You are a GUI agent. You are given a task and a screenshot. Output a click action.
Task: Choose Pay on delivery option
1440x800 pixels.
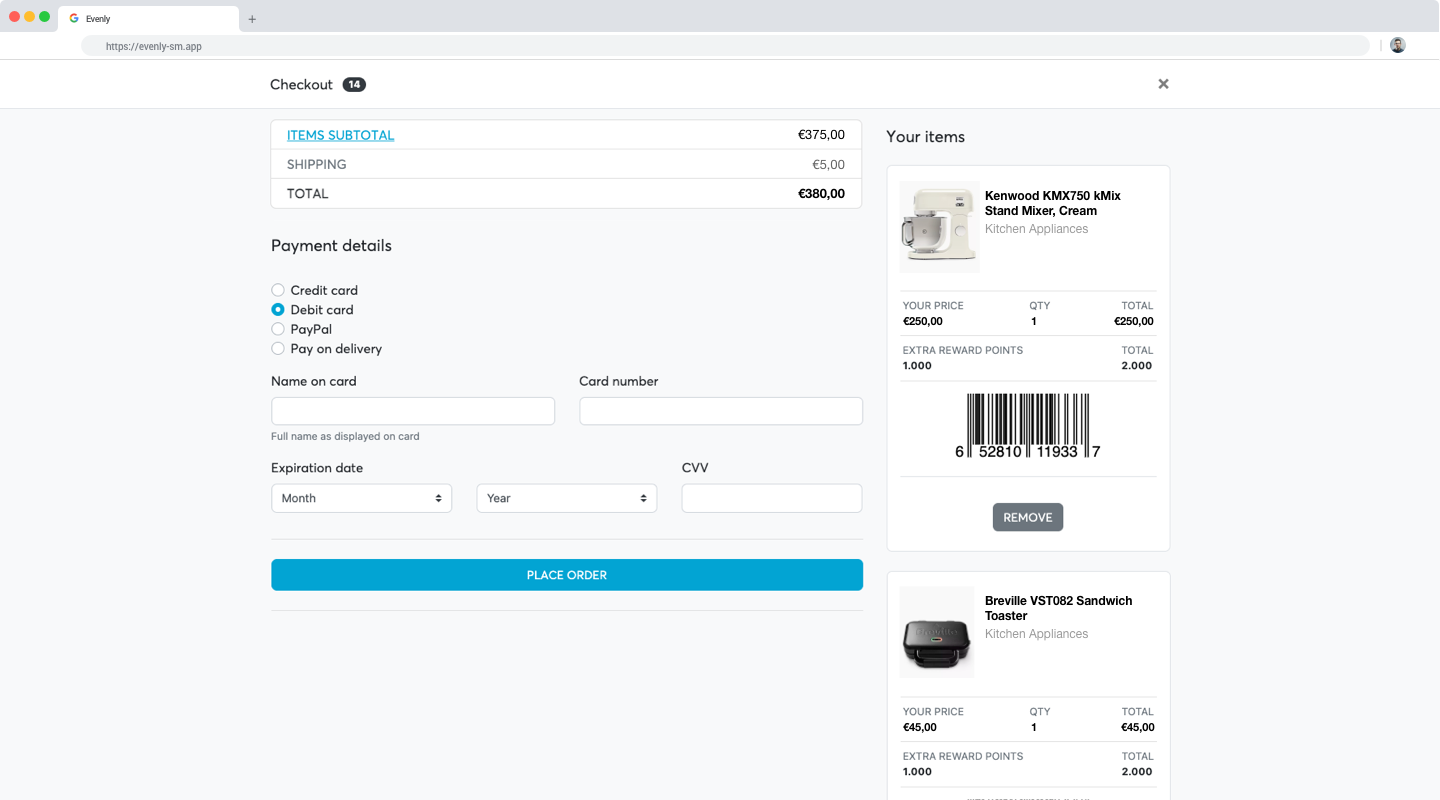coord(278,349)
